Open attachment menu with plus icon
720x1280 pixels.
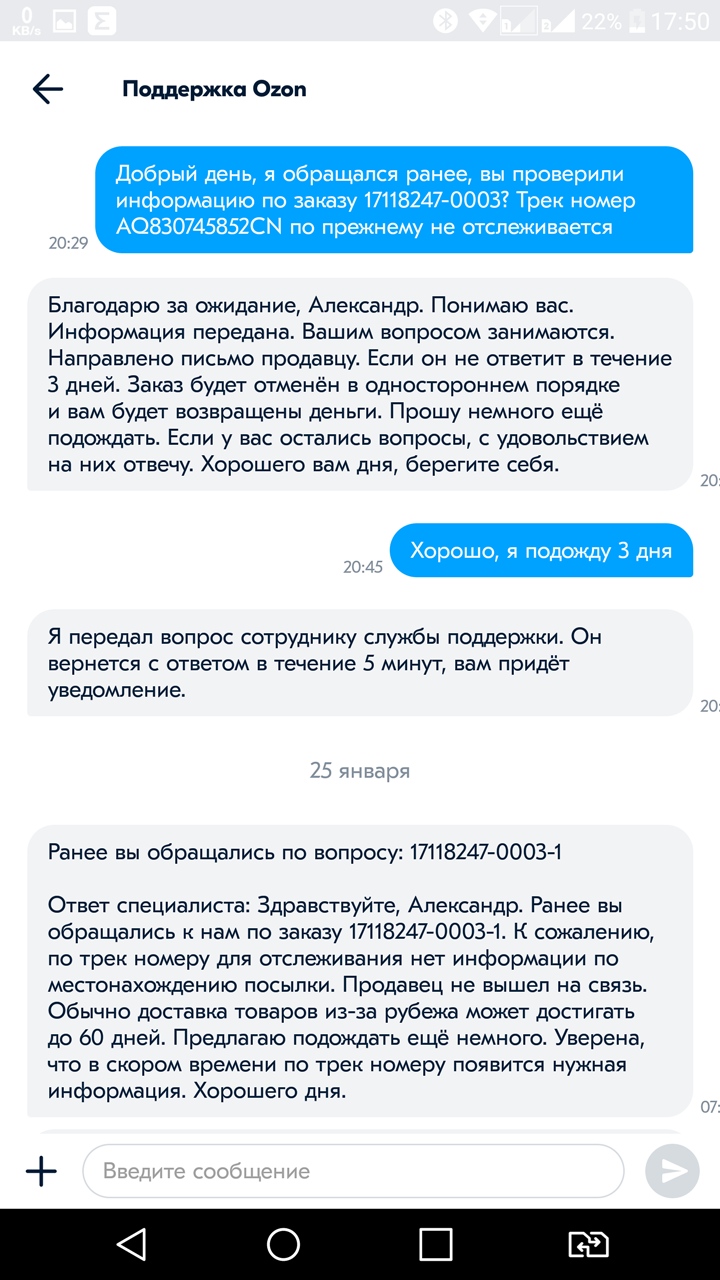pos(41,1171)
